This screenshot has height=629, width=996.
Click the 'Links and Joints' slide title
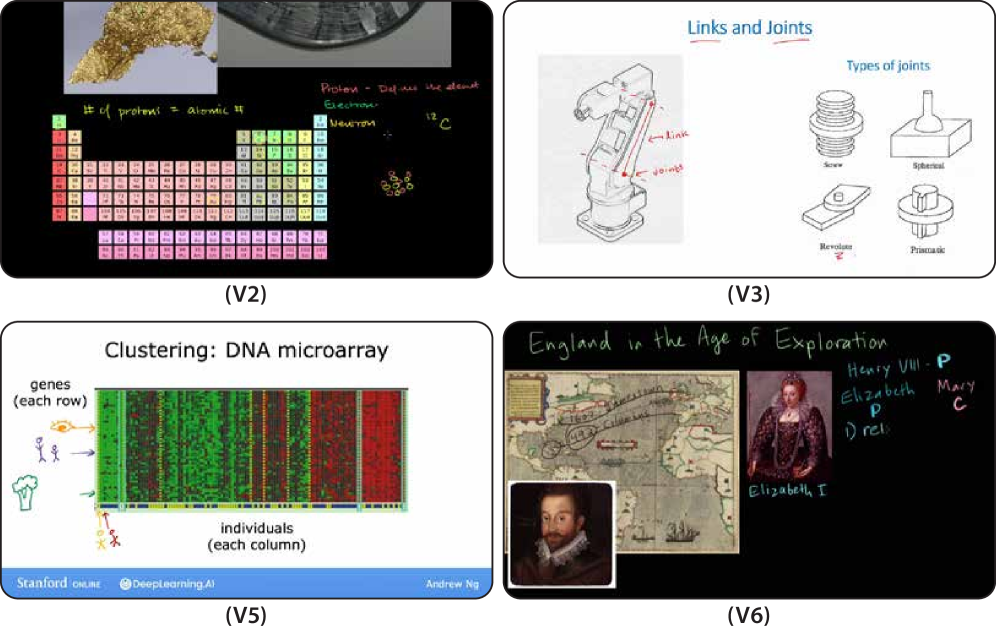point(750,28)
